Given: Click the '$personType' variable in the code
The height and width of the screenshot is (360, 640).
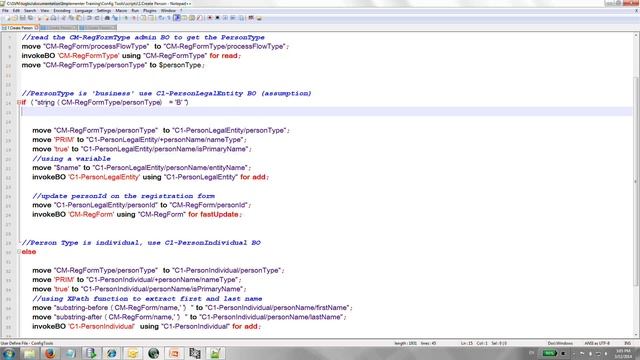Looking at the screenshot, I should point(180,65).
